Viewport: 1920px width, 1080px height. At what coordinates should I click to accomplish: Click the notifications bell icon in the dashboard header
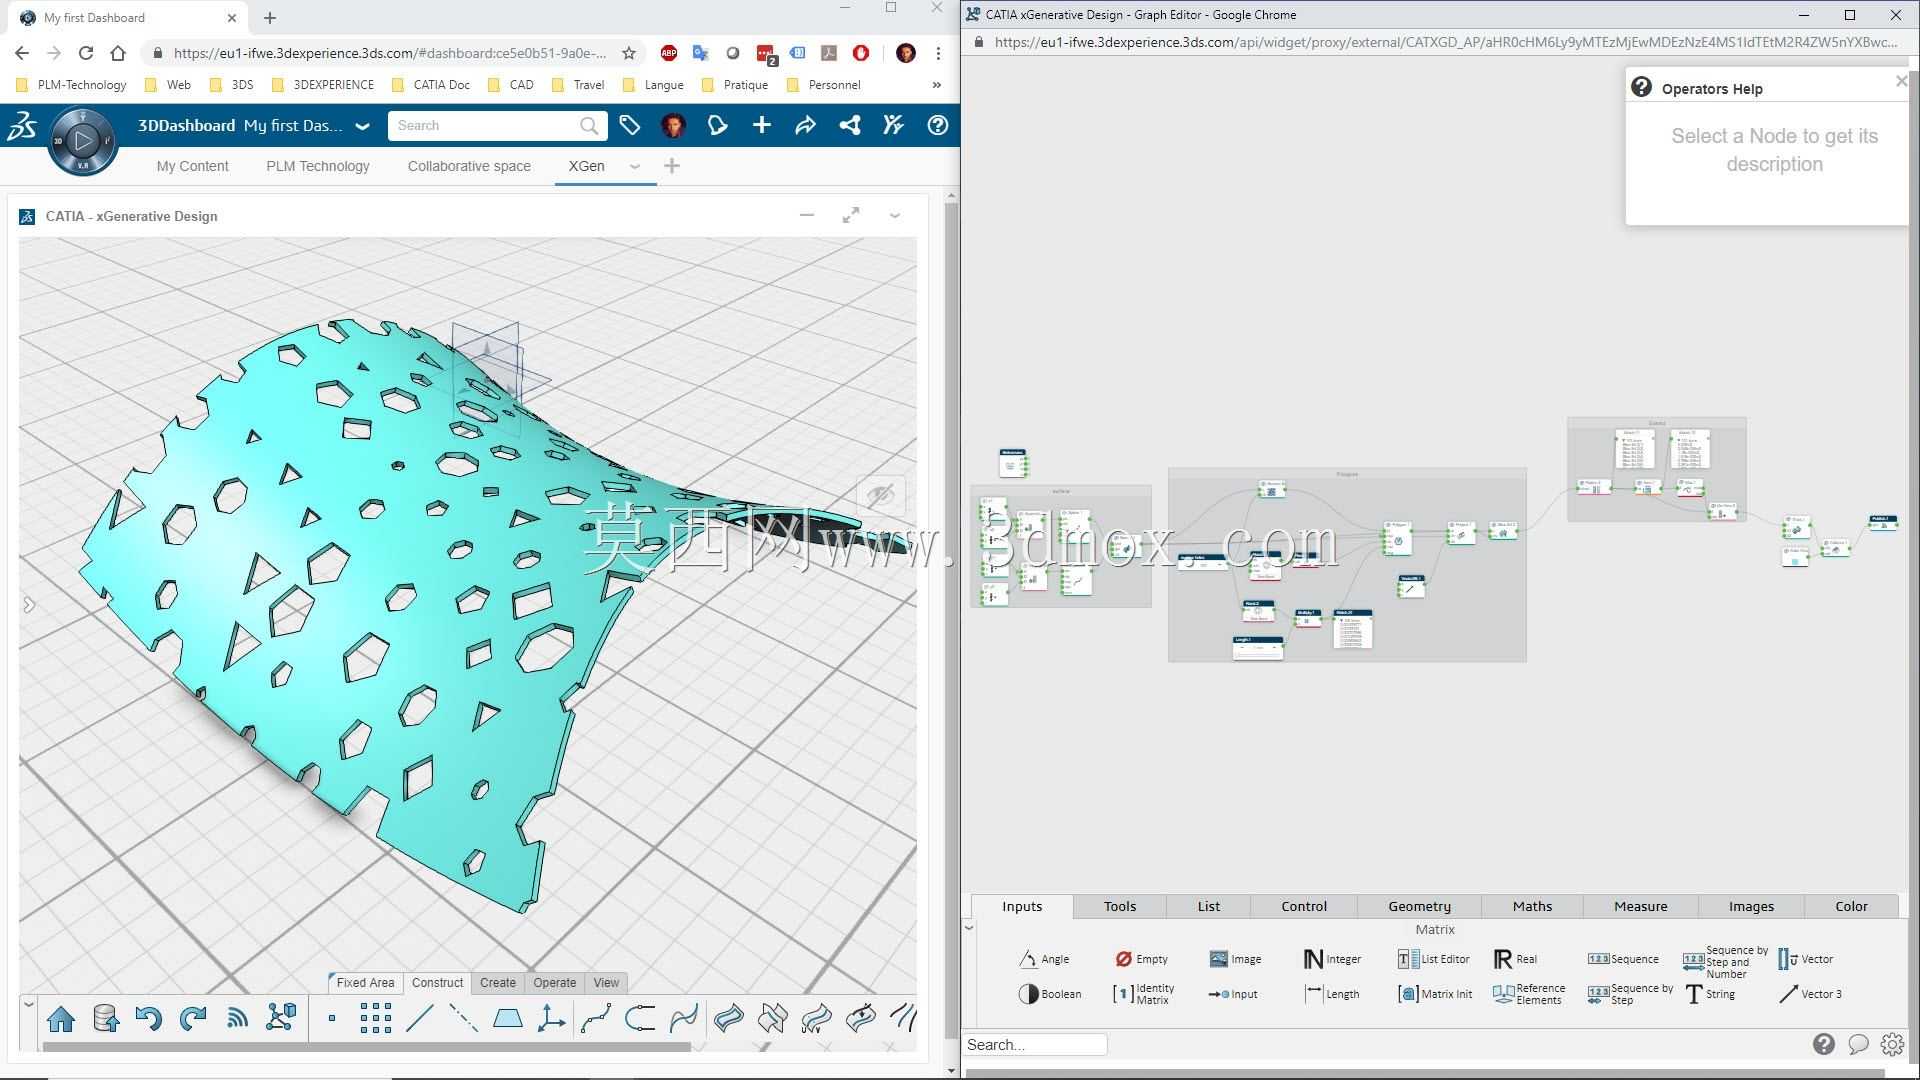(x=717, y=125)
